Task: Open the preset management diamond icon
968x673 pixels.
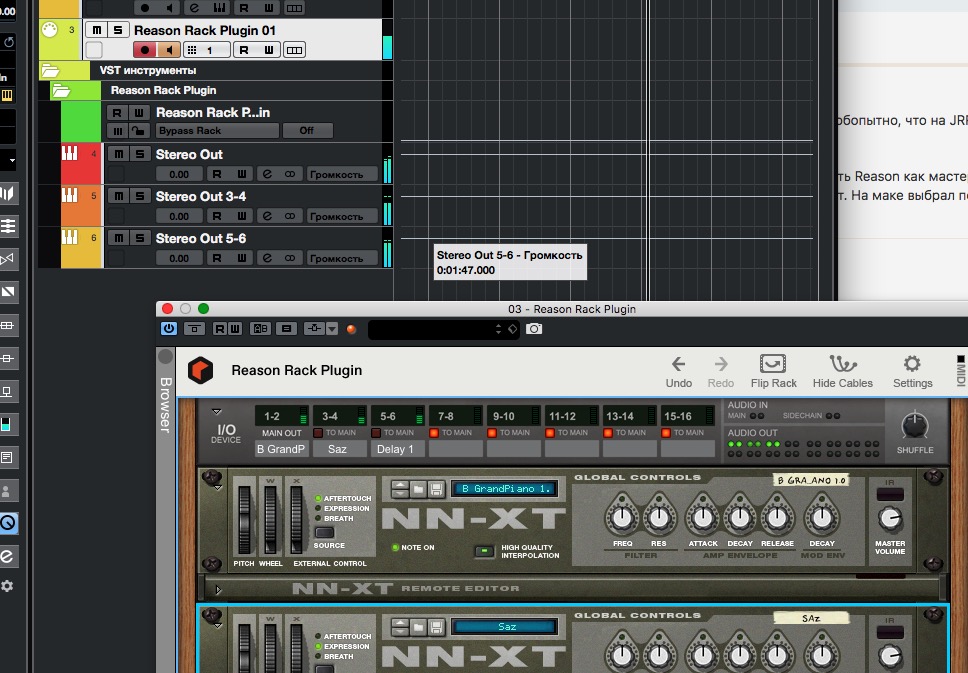Action: click(512, 329)
